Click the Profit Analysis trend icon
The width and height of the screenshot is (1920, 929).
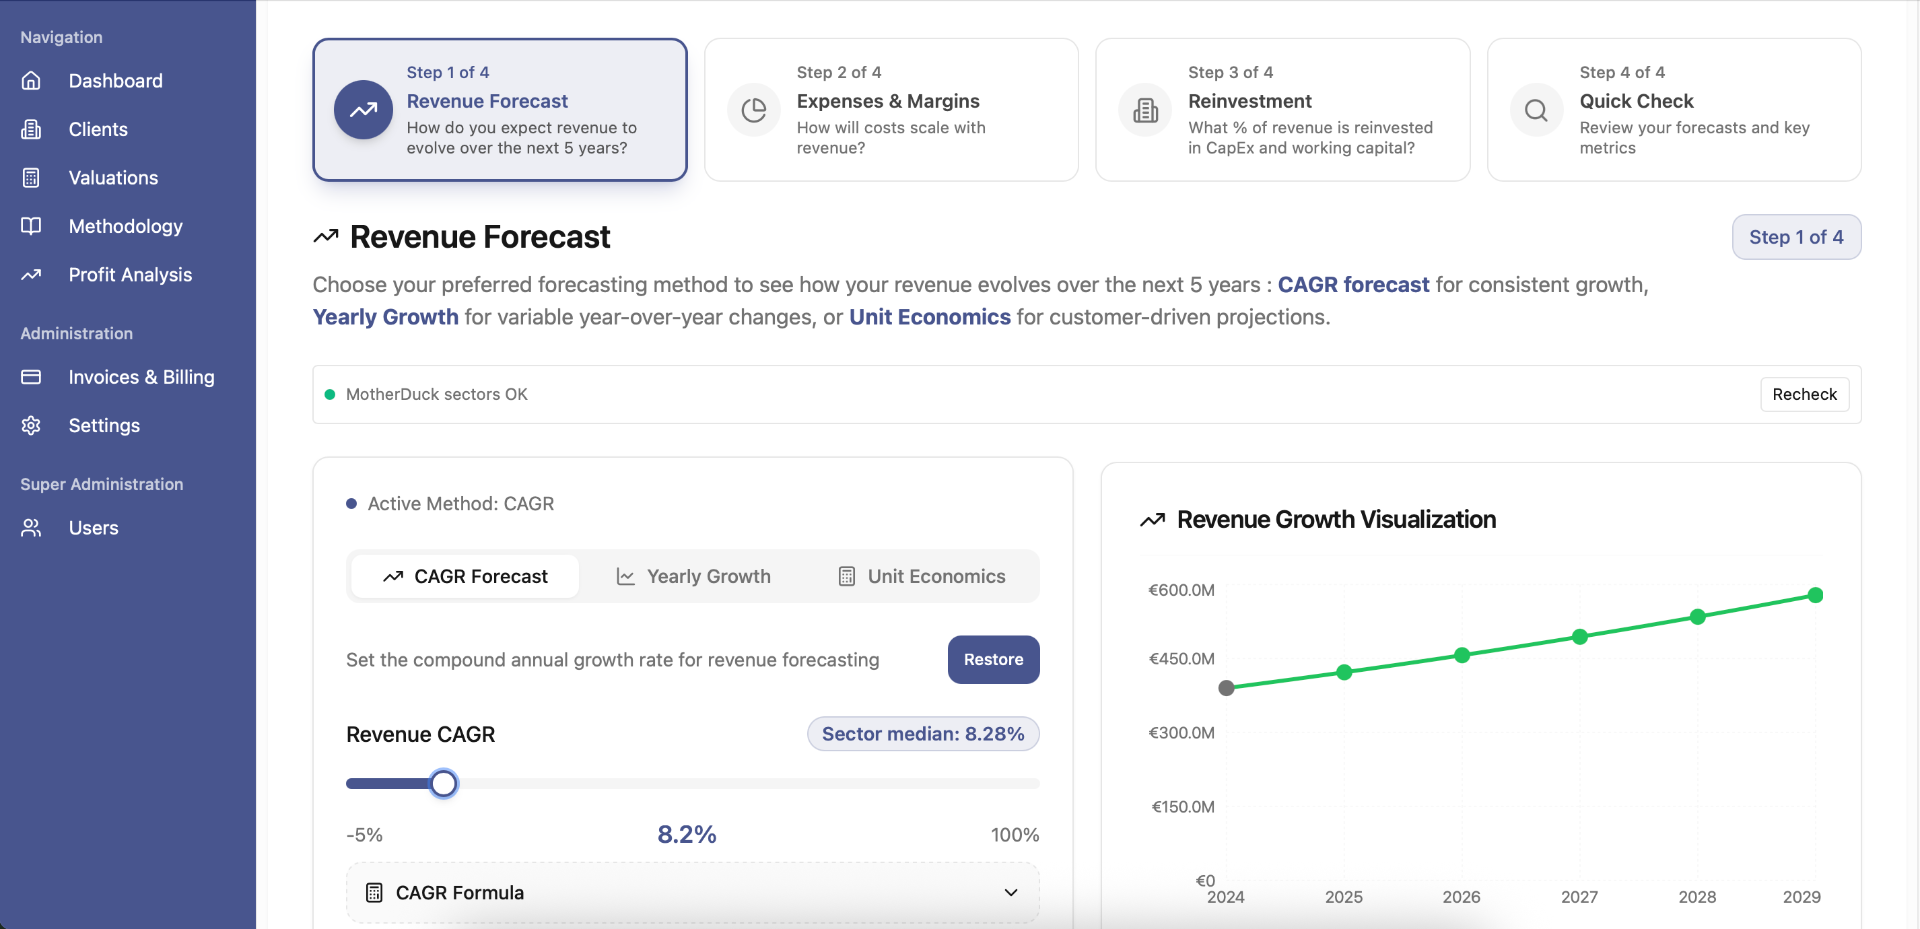(31, 275)
